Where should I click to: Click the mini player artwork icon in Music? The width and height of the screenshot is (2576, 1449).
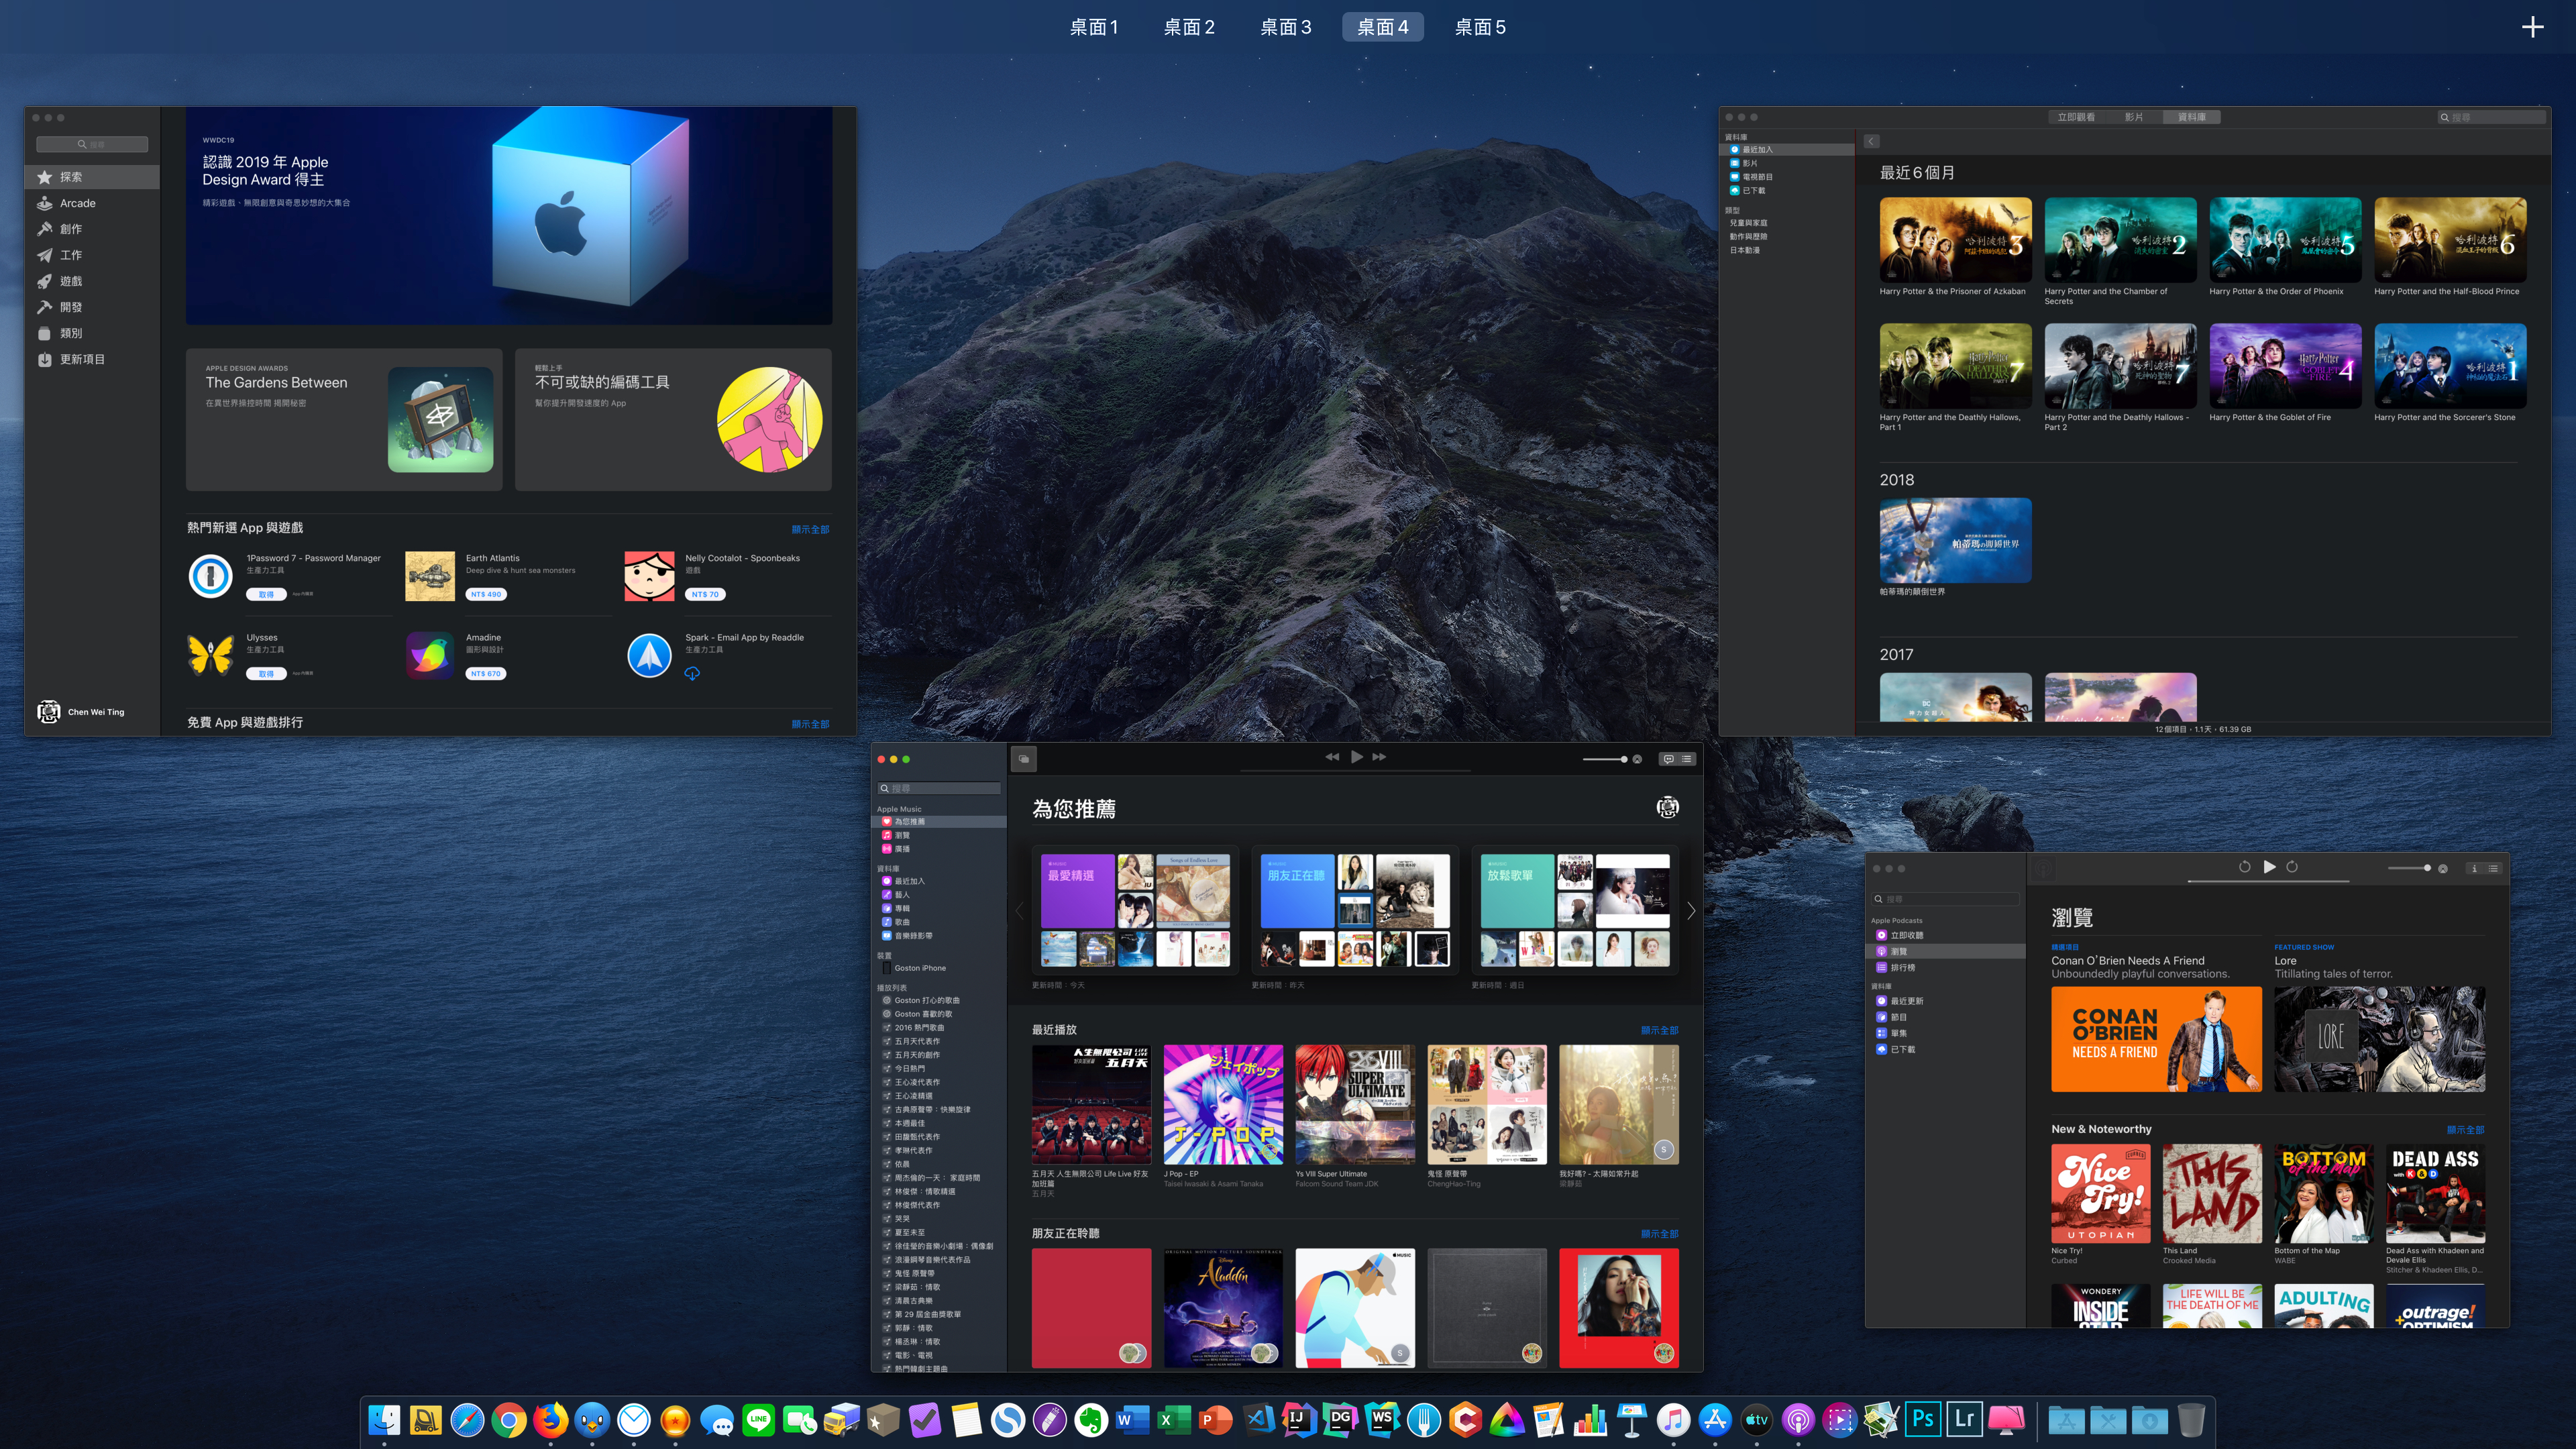(1023, 759)
